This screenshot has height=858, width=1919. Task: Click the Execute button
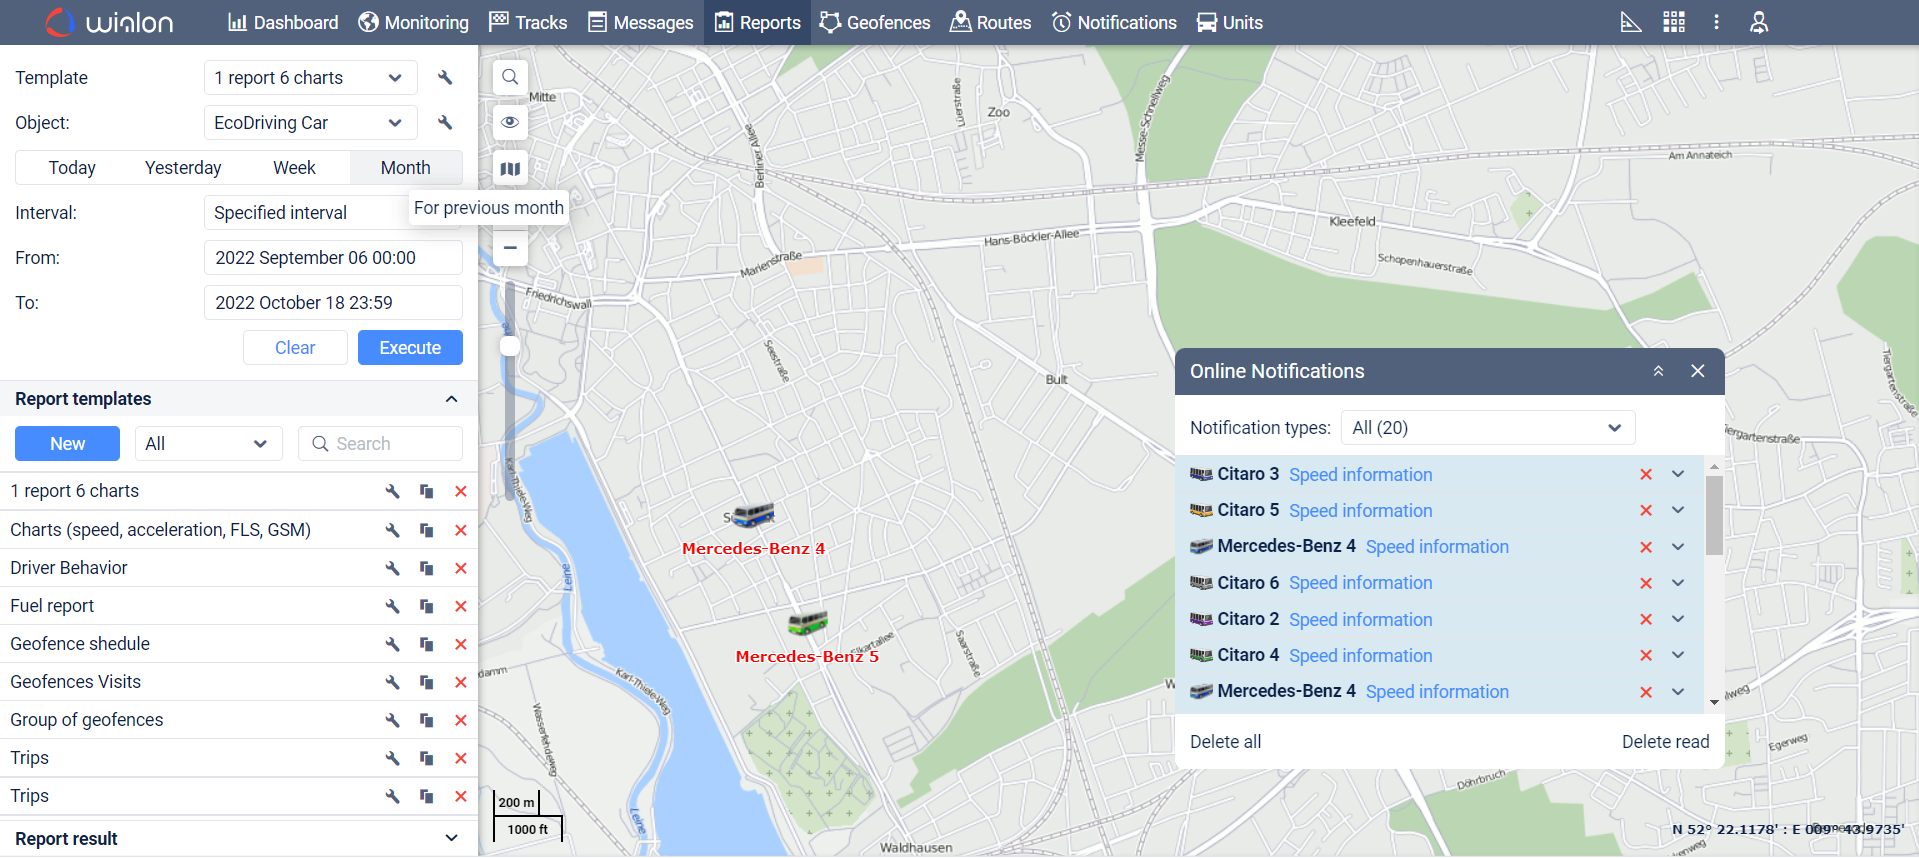[410, 348]
